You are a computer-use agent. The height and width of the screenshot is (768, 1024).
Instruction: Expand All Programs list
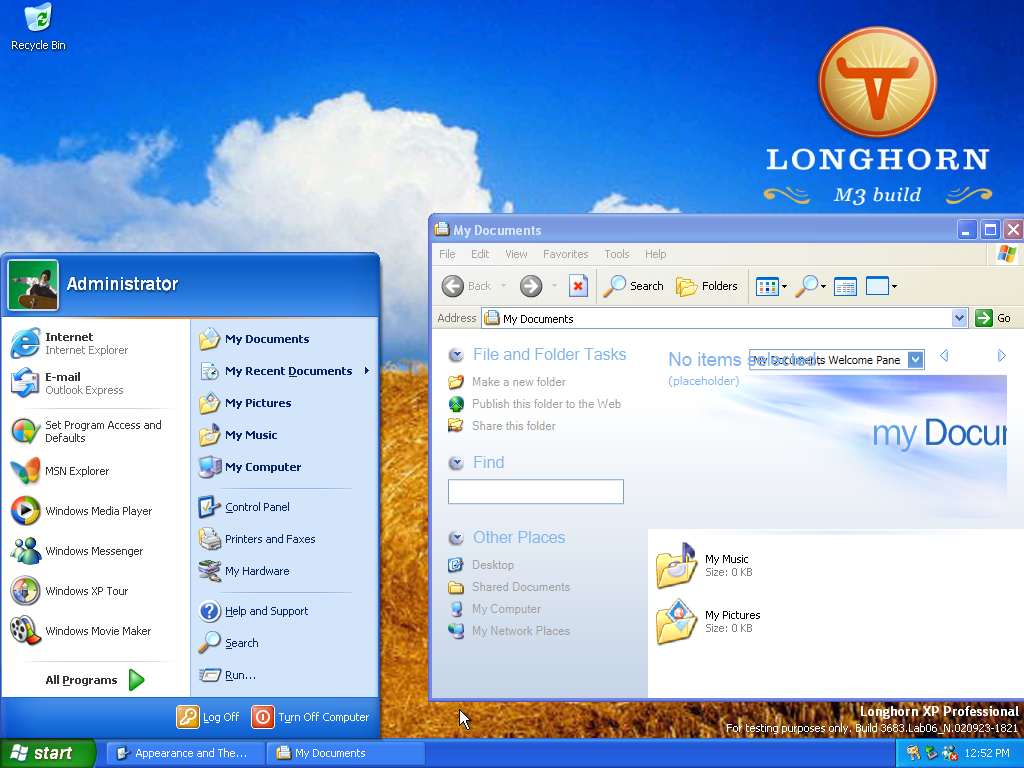pos(95,680)
